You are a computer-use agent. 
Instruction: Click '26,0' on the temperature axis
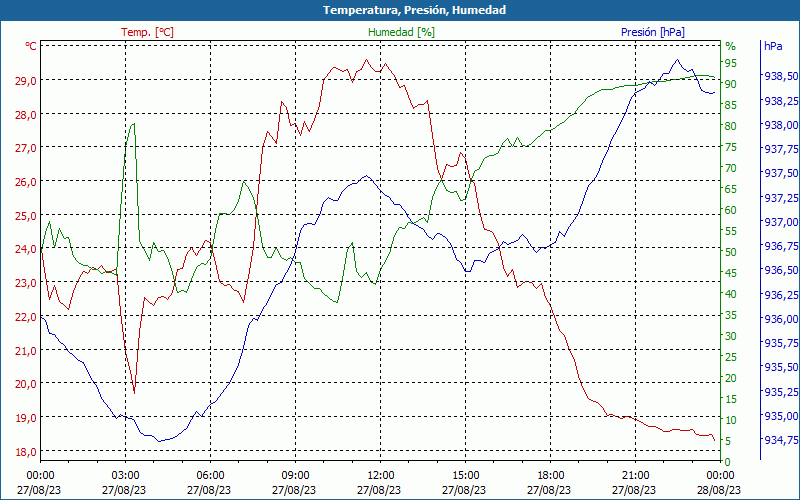click(26, 182)
